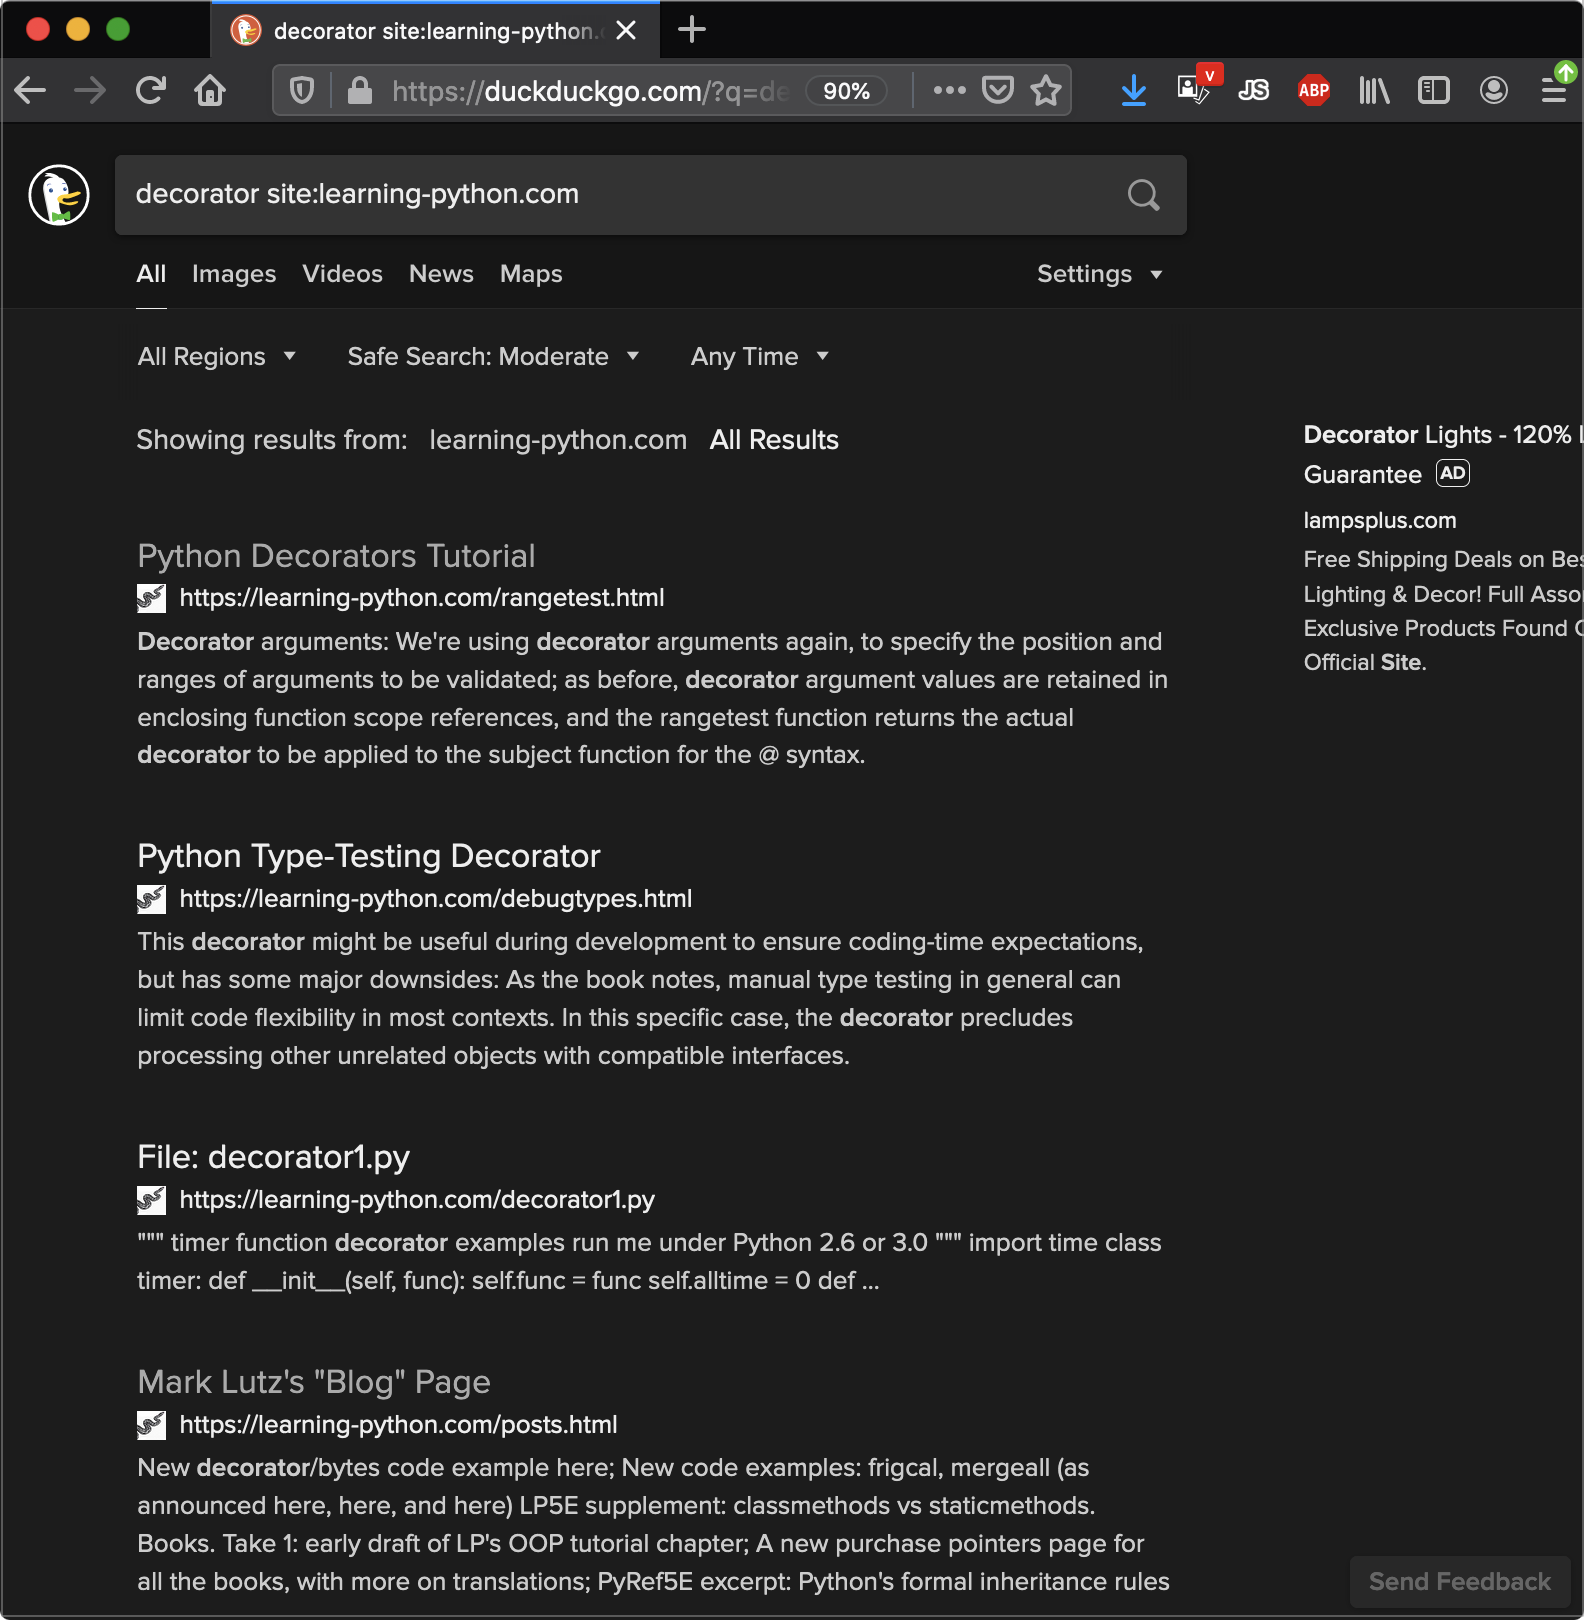Click the search query input field

620,195
